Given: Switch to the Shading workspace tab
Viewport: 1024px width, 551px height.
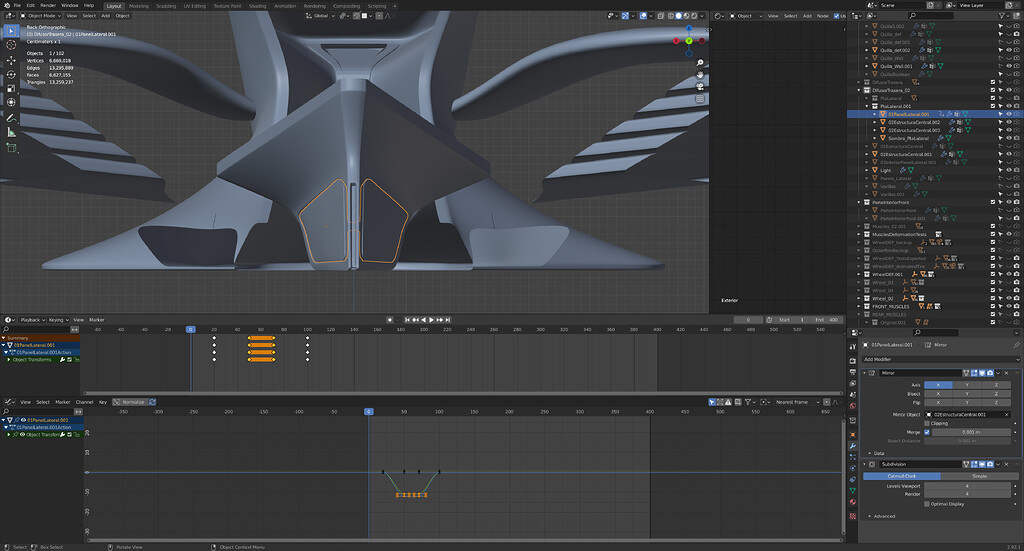Looking at the screenshot, I should (257, 6).
